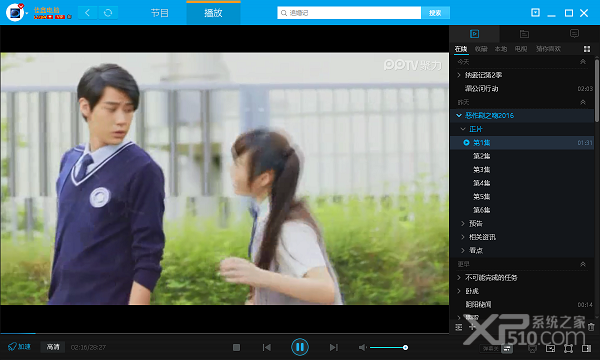The height and width of the screenshot is (360, 600).
Task: Expand the 不可能完成的任务 entry
Action: (x=459, y=278)
